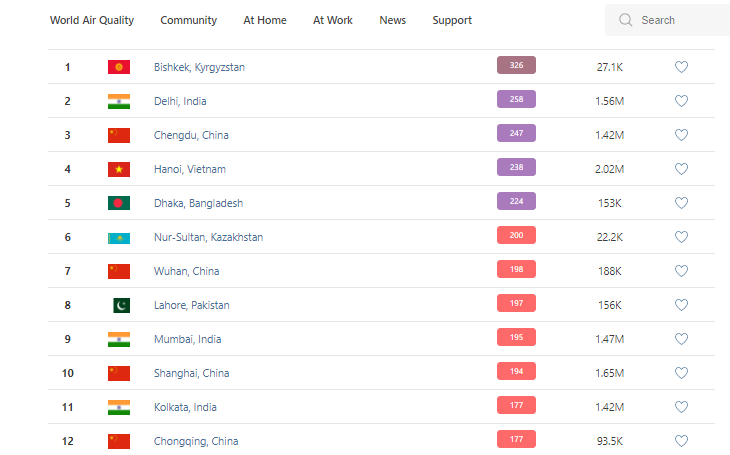The height and width of the screenshot is (455, 730).
Task: Go to the At Home section
Action: tap(265, 20)
